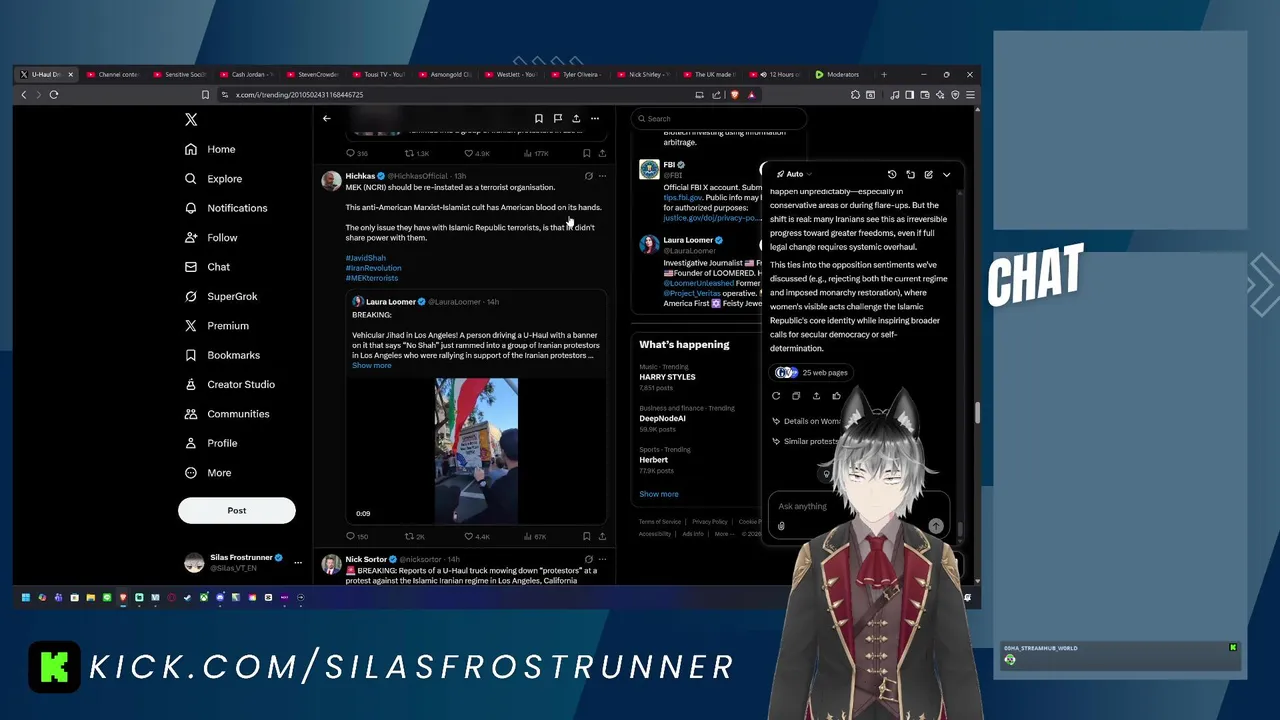This screenshot has width=1280, height=720.
Task: Open the X logo home icon
Action: [191, 119]
